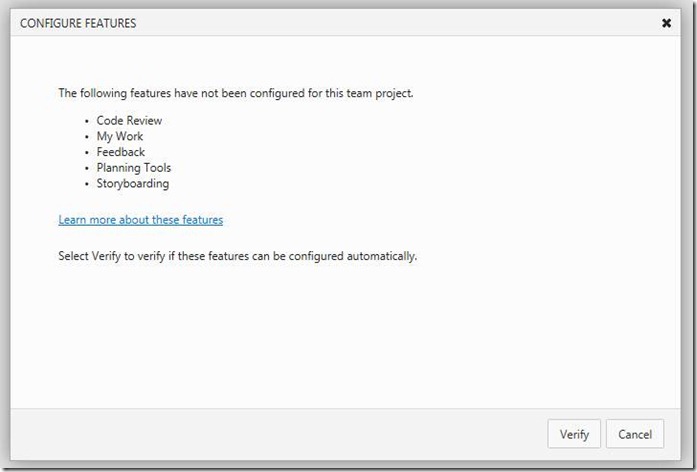Click the CONFIGURE FEATURES dialog title

click(78, 23)
